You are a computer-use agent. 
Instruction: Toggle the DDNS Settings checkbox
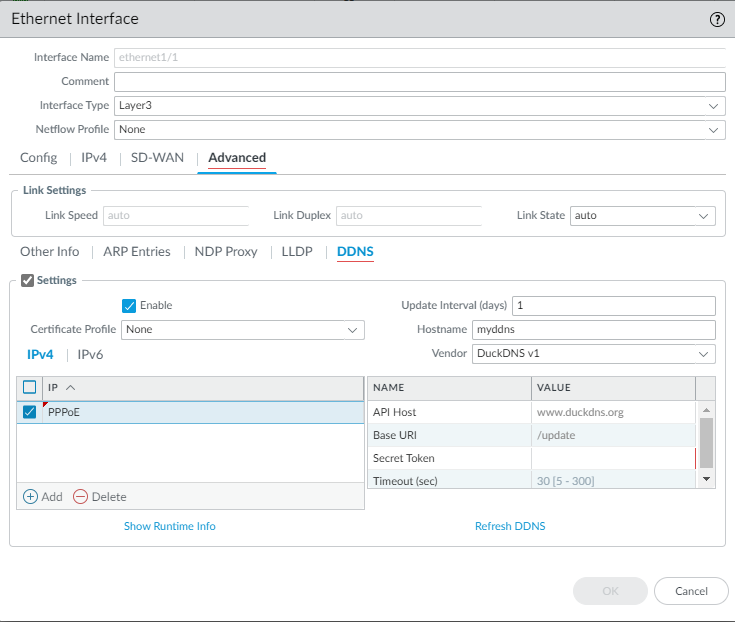[x=27, y=281]
